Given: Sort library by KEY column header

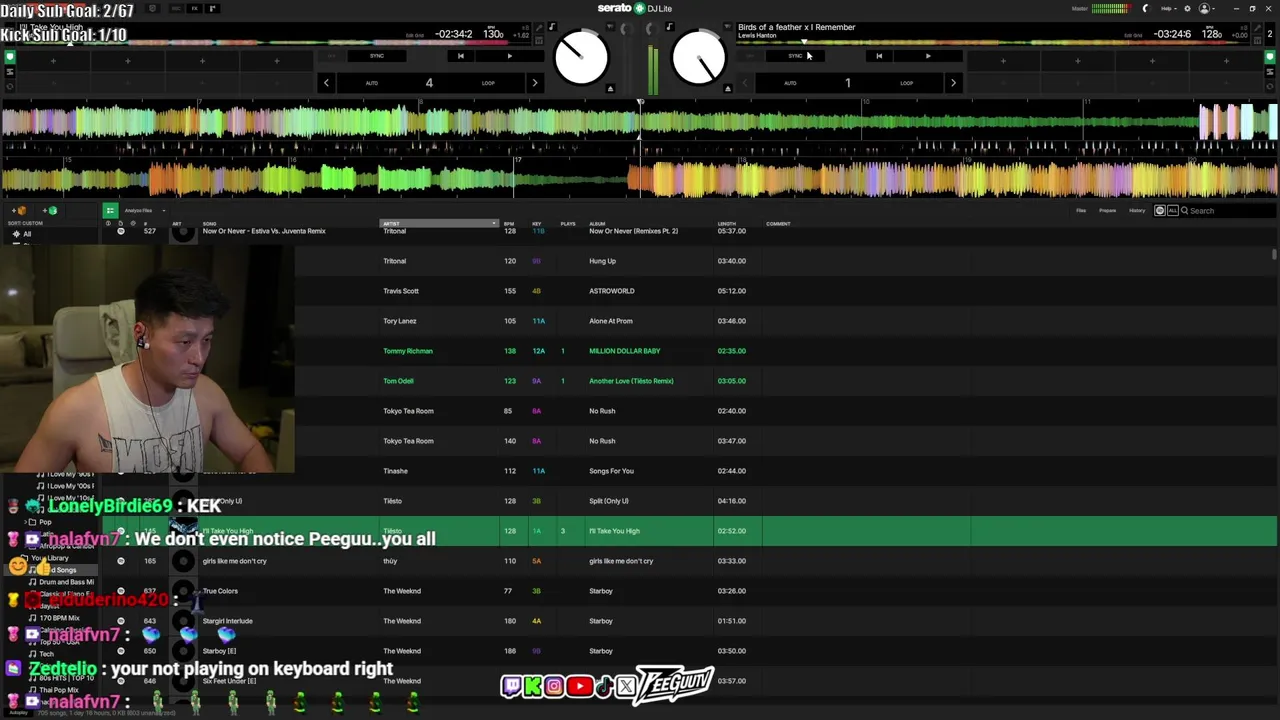Looking at the screenshot, I should click(537, 224).
